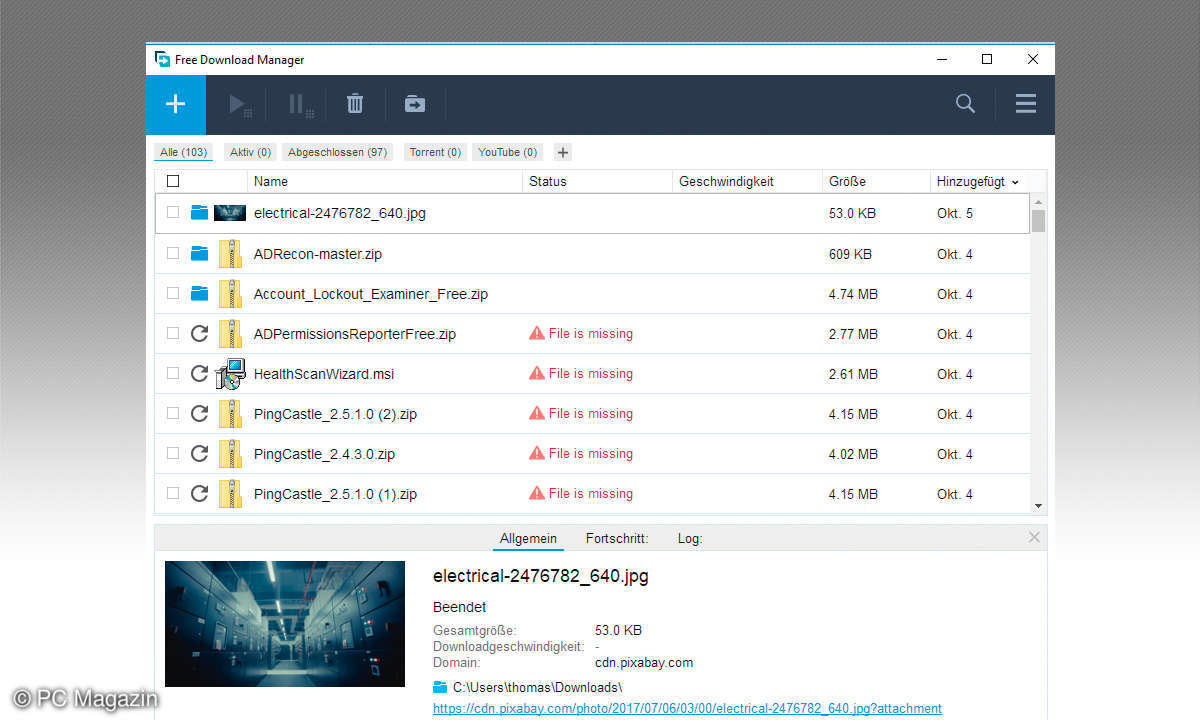1200x720 pixels.
Task: Click the electrical image preview thumbnail
Action: [x=285, y=624]
